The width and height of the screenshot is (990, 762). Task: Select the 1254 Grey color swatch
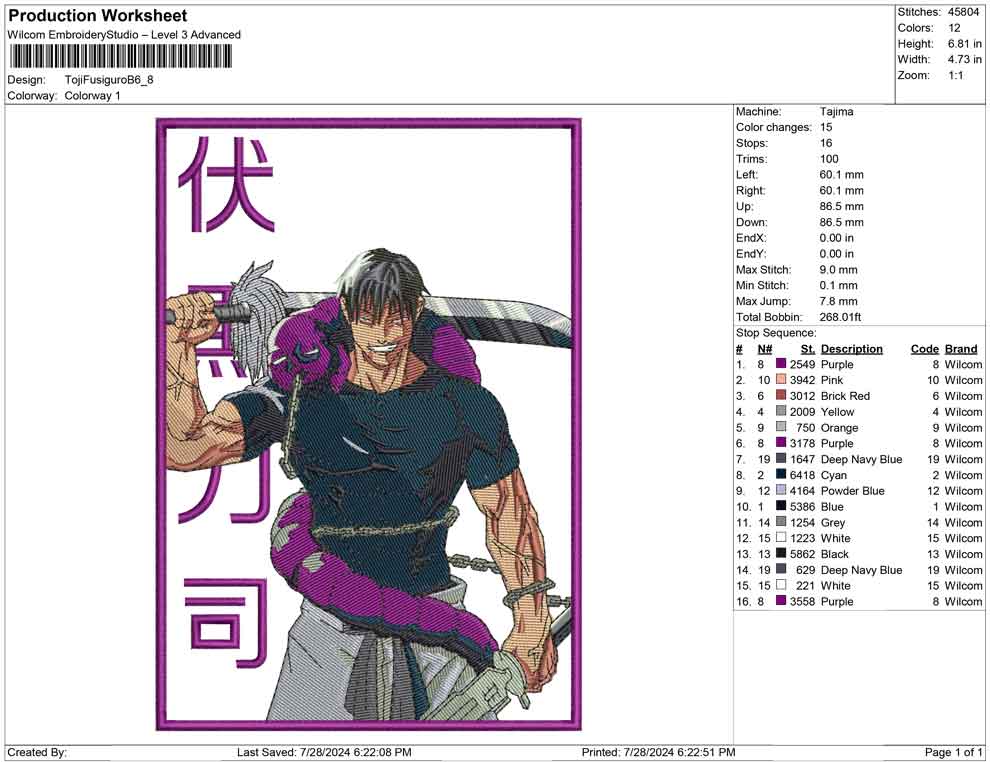tap(781, 521)
